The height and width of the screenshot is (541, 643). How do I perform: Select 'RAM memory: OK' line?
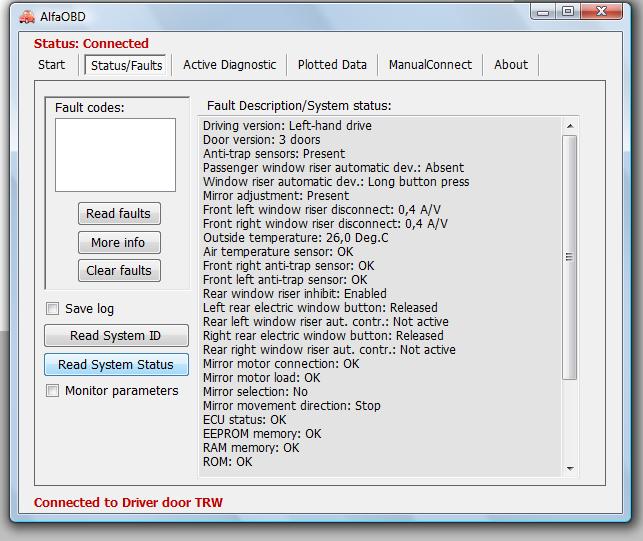[x=251, y=447]
